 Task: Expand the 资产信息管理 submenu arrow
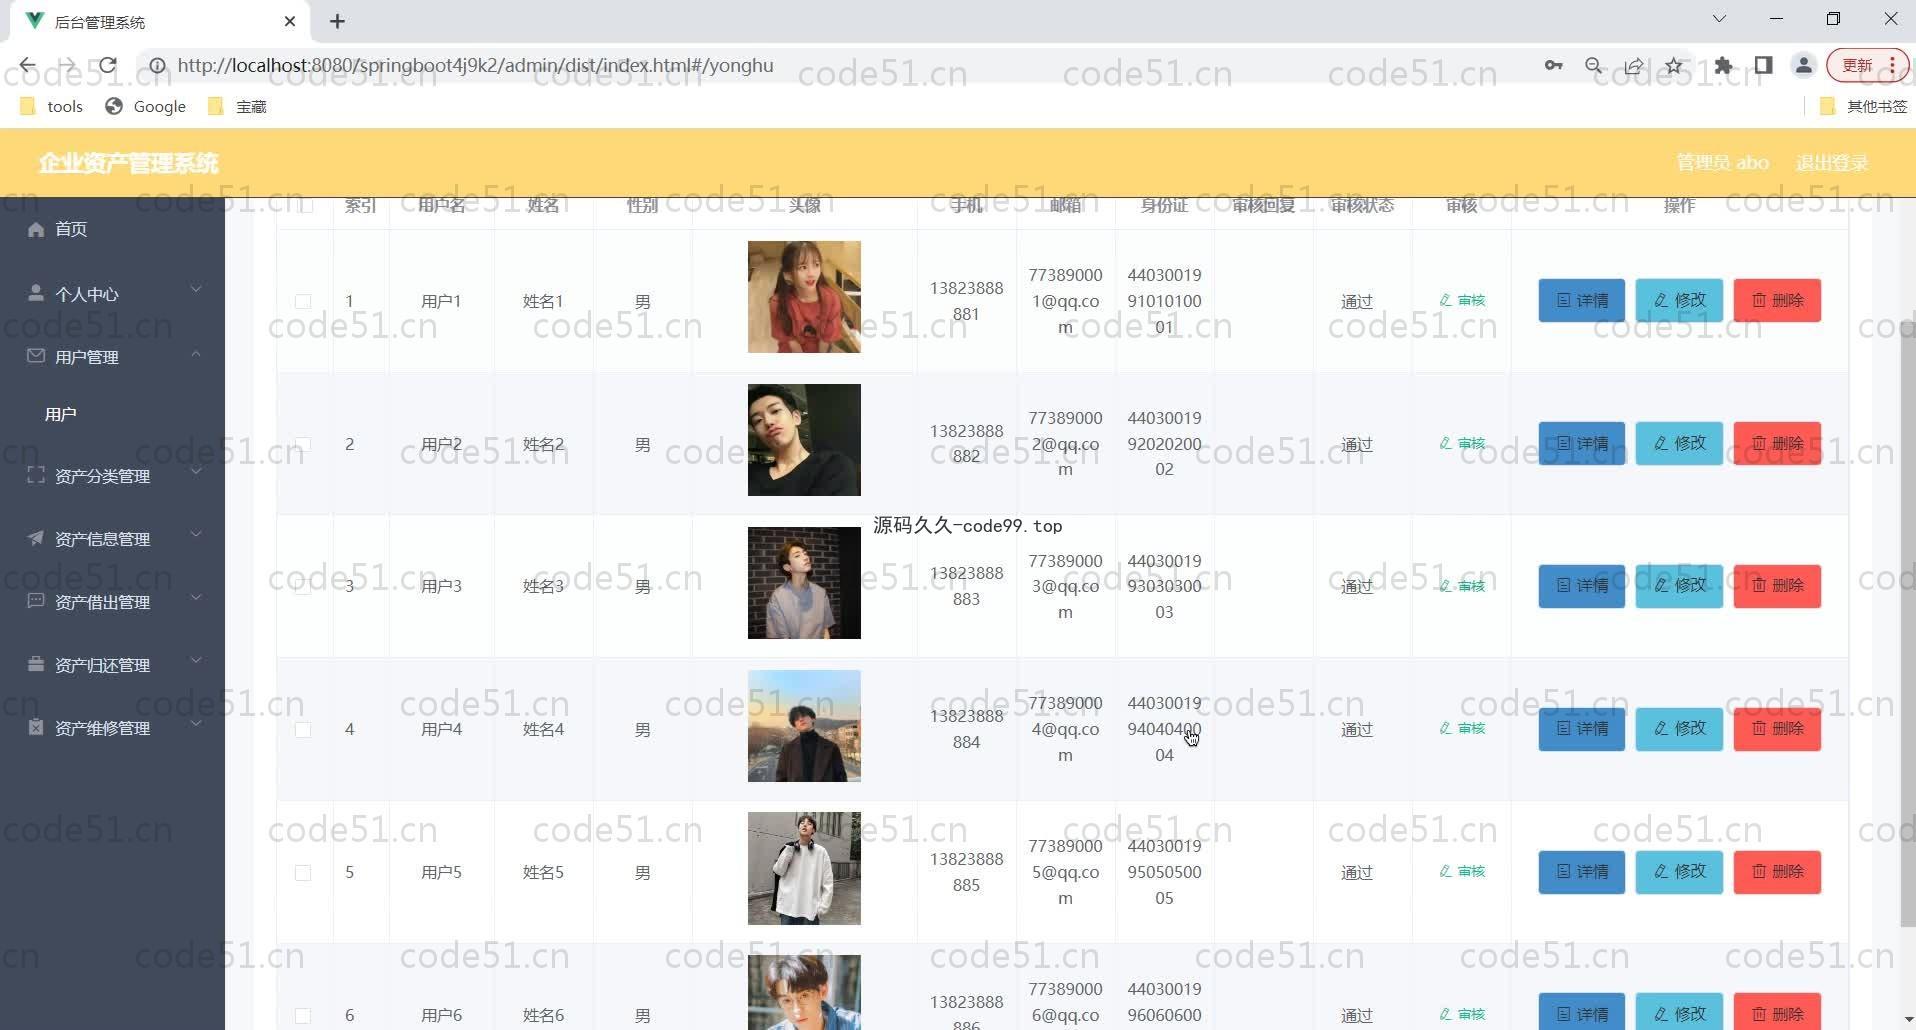[x=196, y=535]
